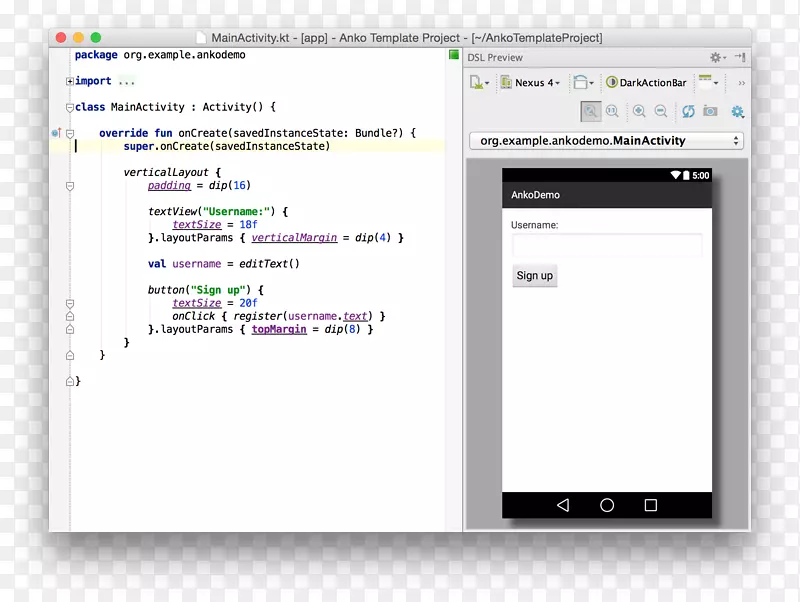Open the preview settings gear in zoom toolbar

(x=736, y=112)
